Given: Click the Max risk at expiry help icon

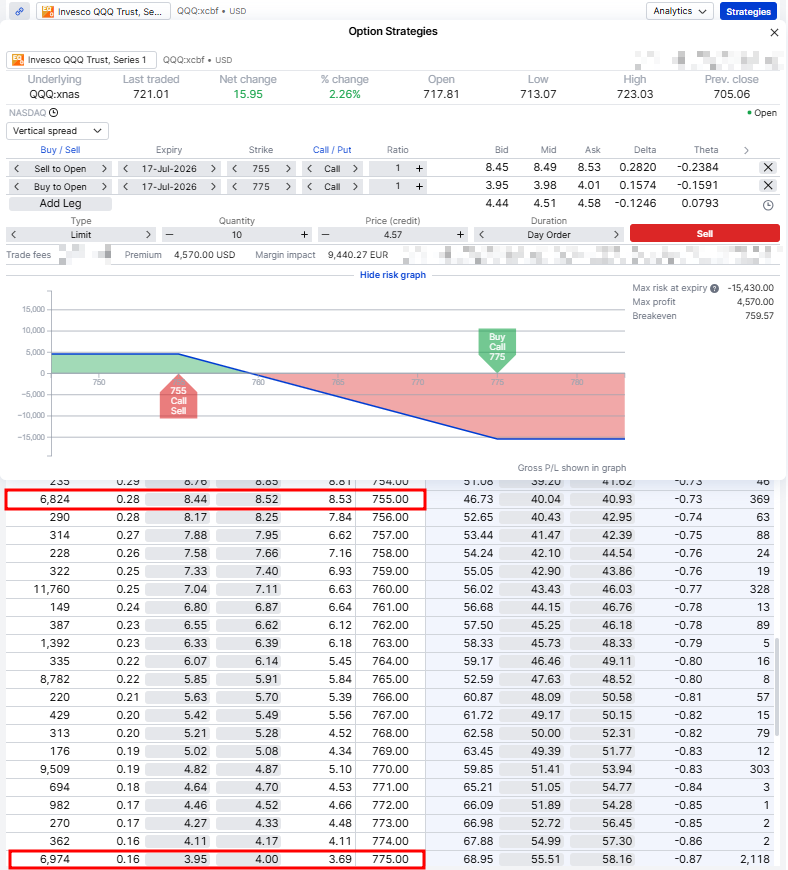Looking at the screenshot, I should tap(715, 289).
